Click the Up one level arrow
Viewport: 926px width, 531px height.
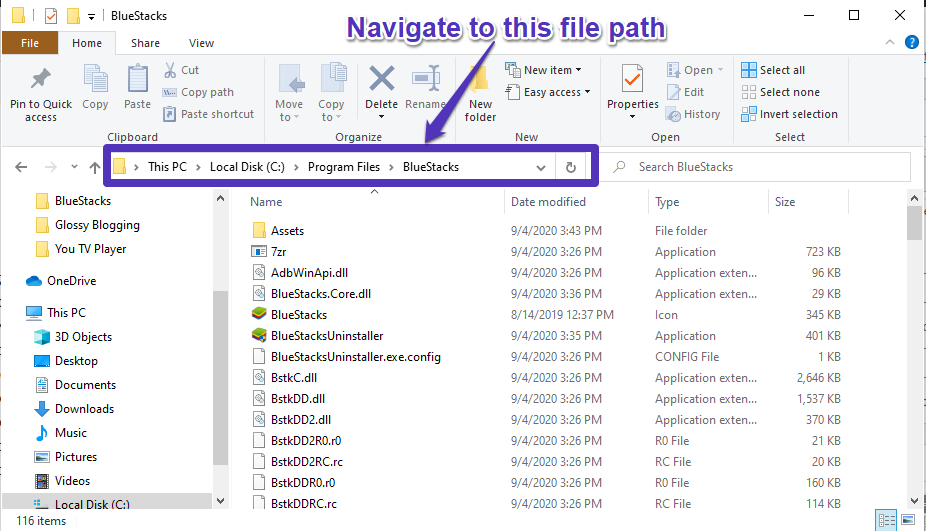pos(94,167)
